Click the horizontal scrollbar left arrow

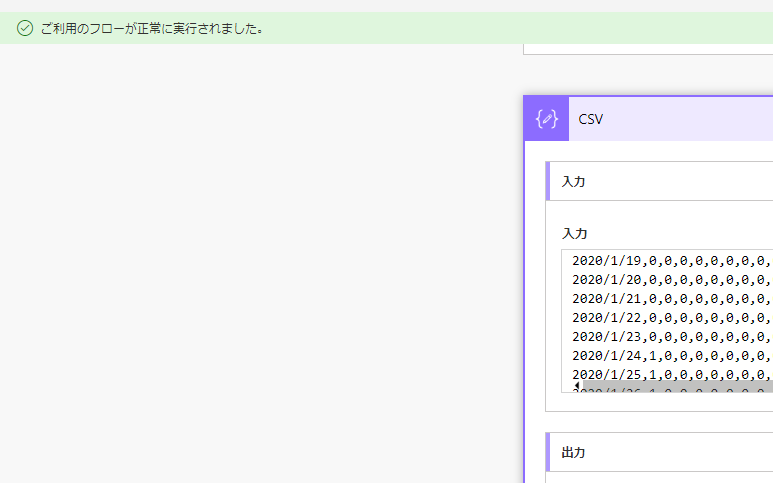coord(576,386)
